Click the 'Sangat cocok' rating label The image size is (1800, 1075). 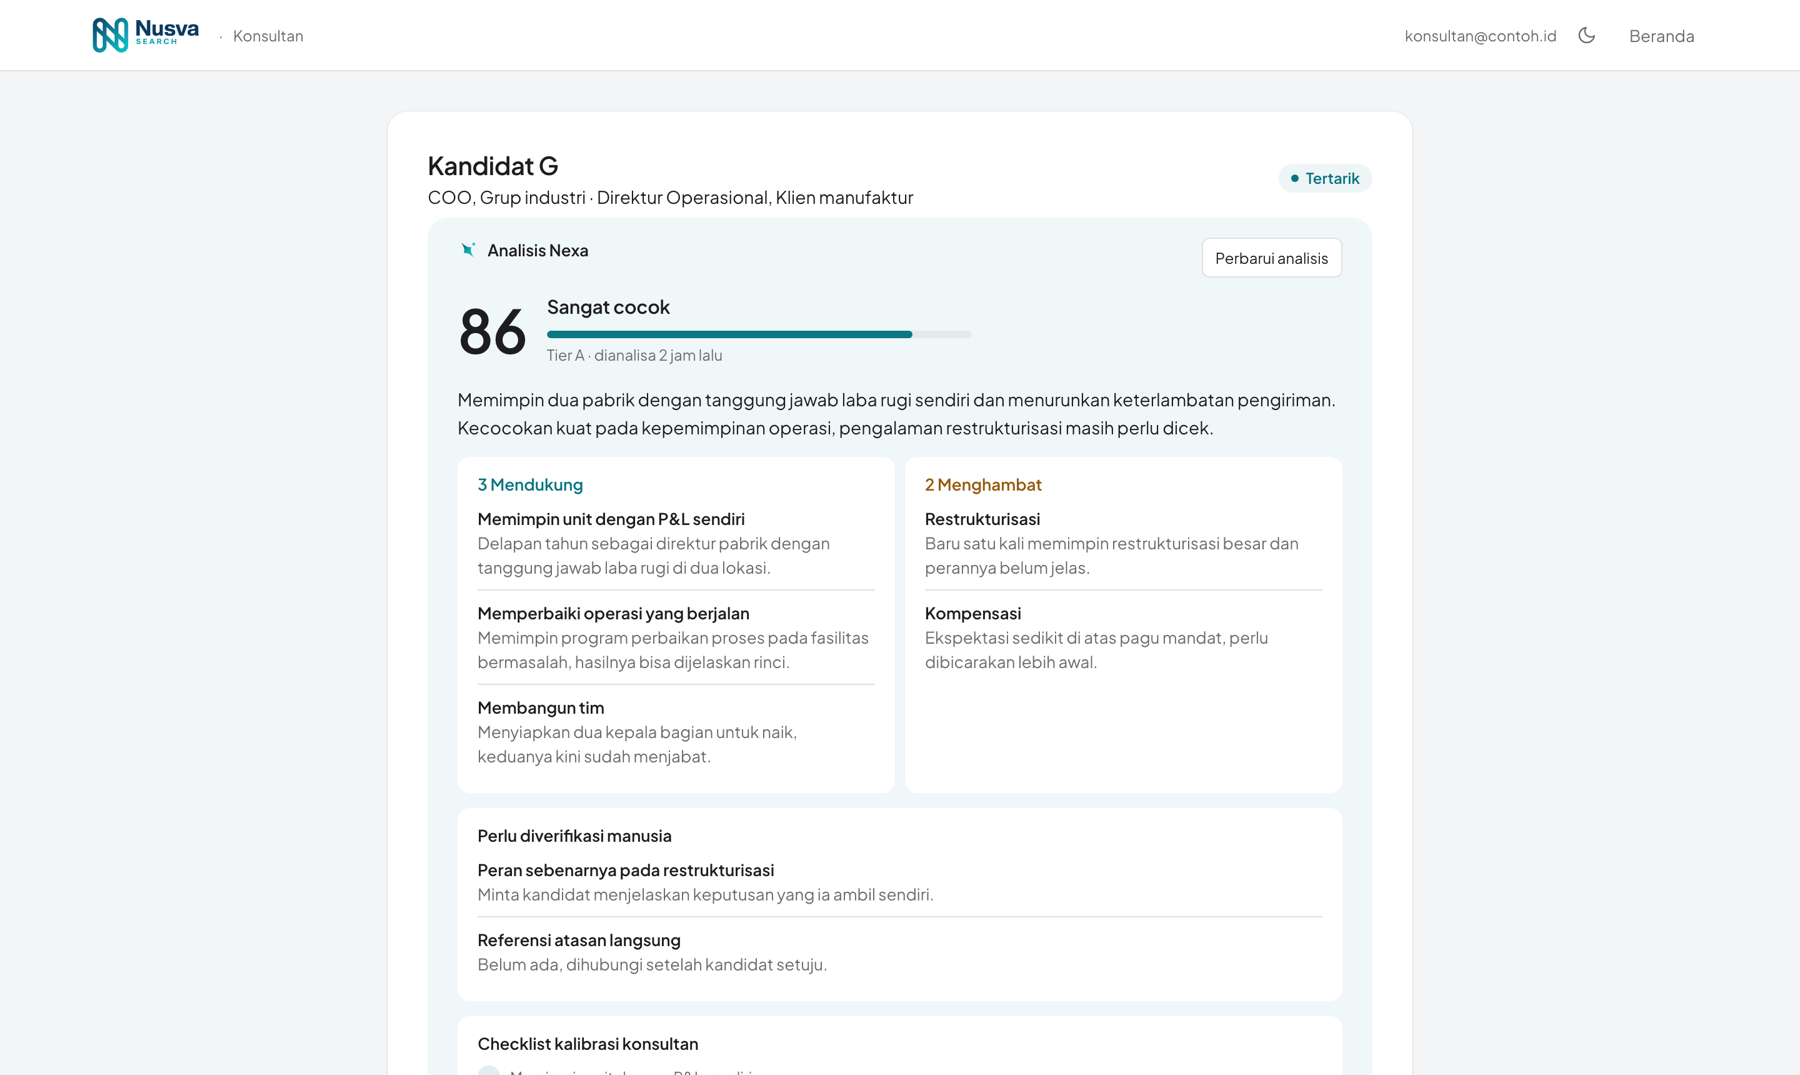click(608, 307)
